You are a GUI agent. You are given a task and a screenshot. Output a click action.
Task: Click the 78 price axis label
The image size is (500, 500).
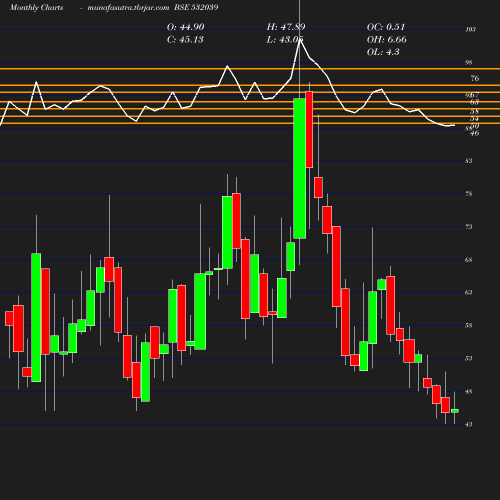(469, 194)
